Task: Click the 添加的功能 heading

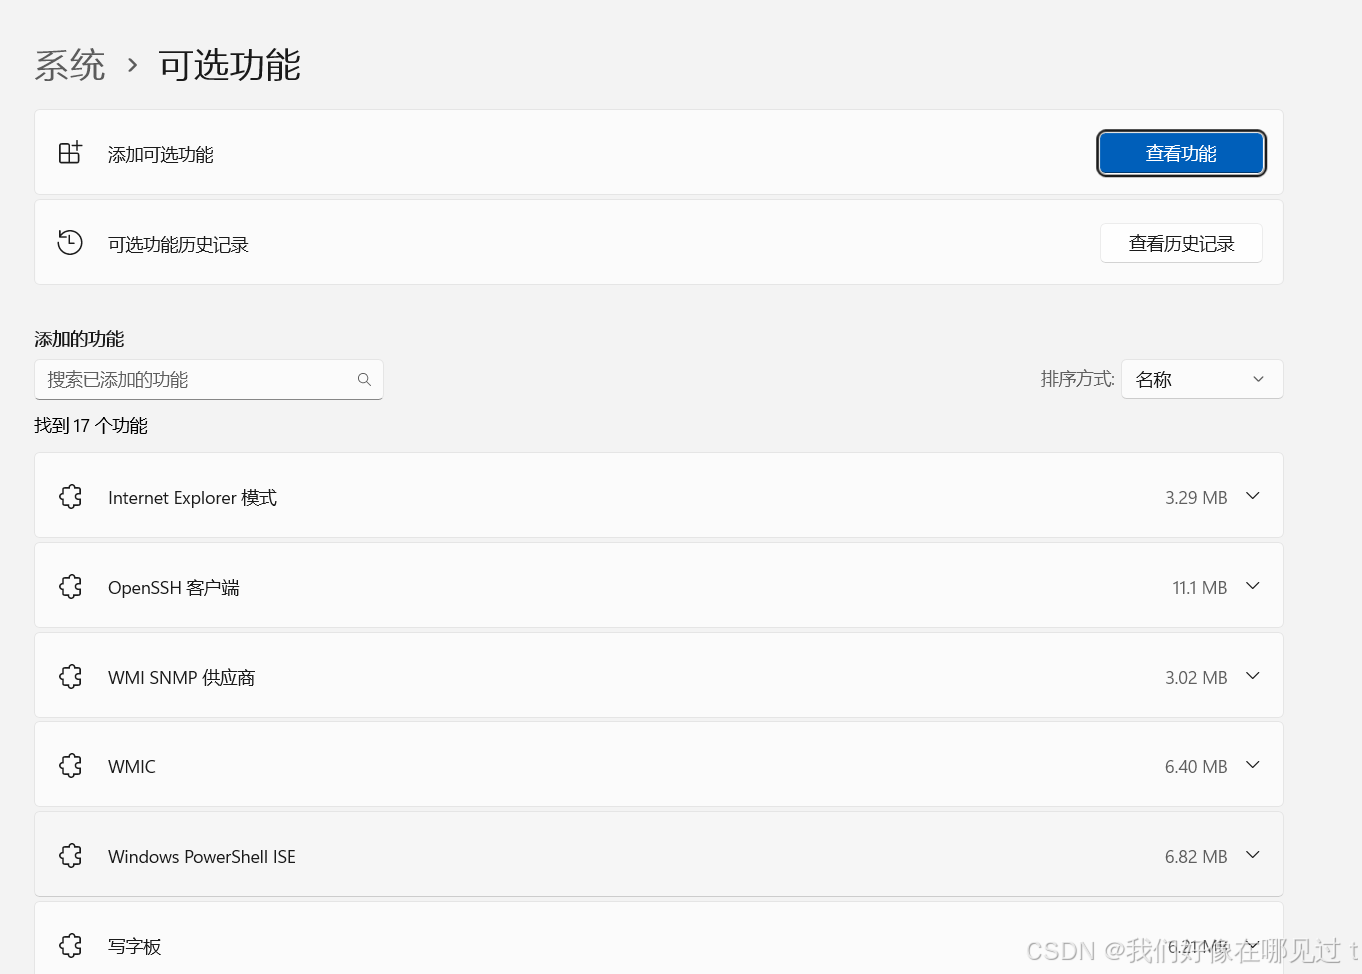Action: tap(79, 339)
